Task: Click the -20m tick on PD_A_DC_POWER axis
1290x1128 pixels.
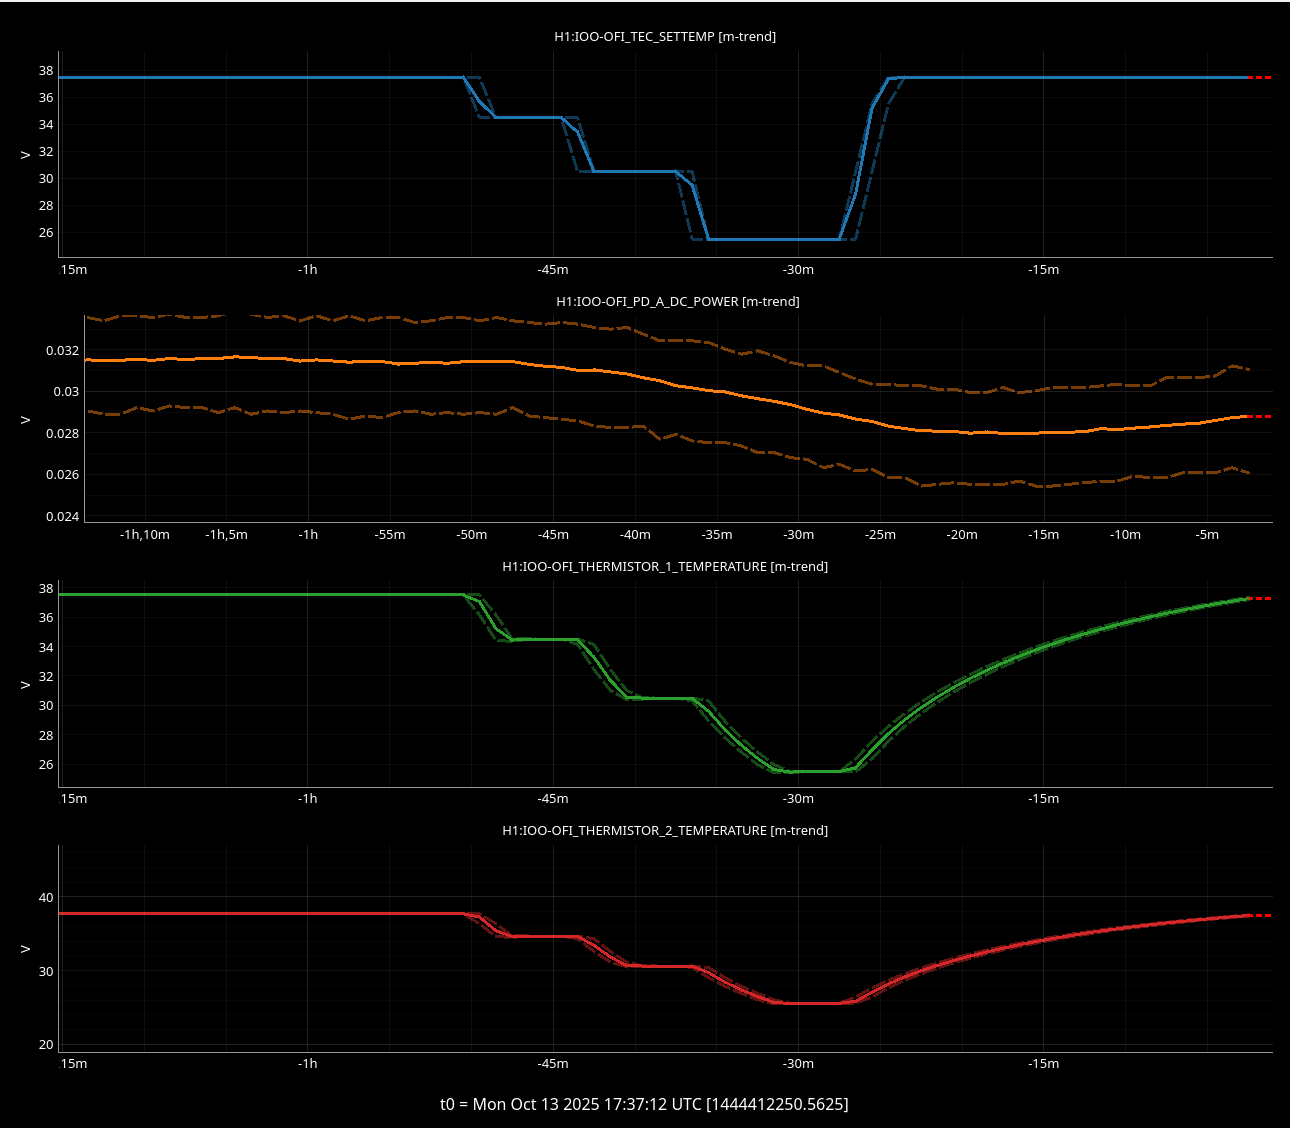Action: click(962, 535)
